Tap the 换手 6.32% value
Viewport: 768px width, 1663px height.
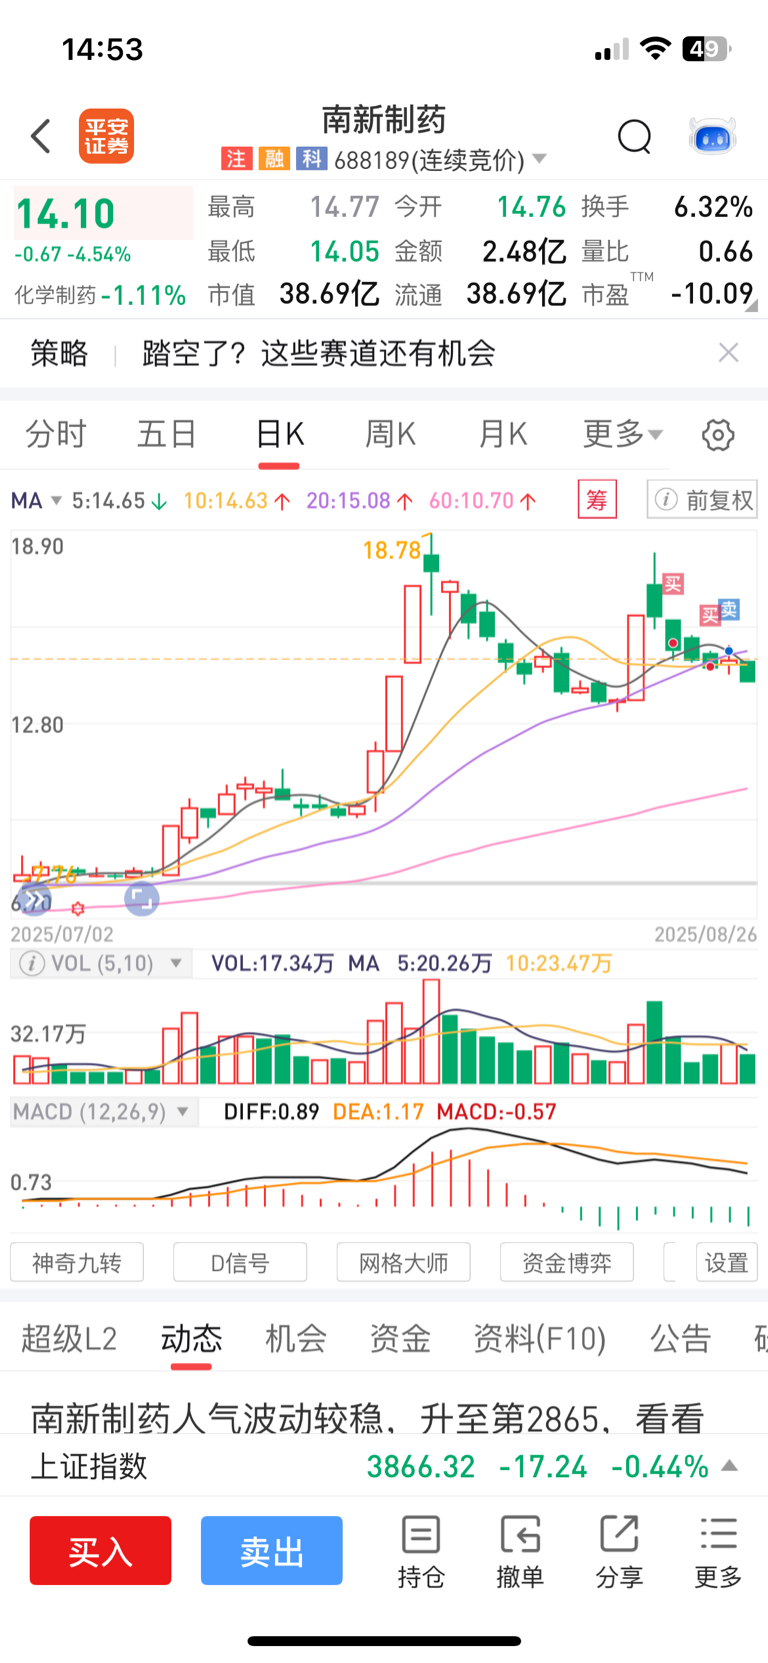(x=713, y=207)
